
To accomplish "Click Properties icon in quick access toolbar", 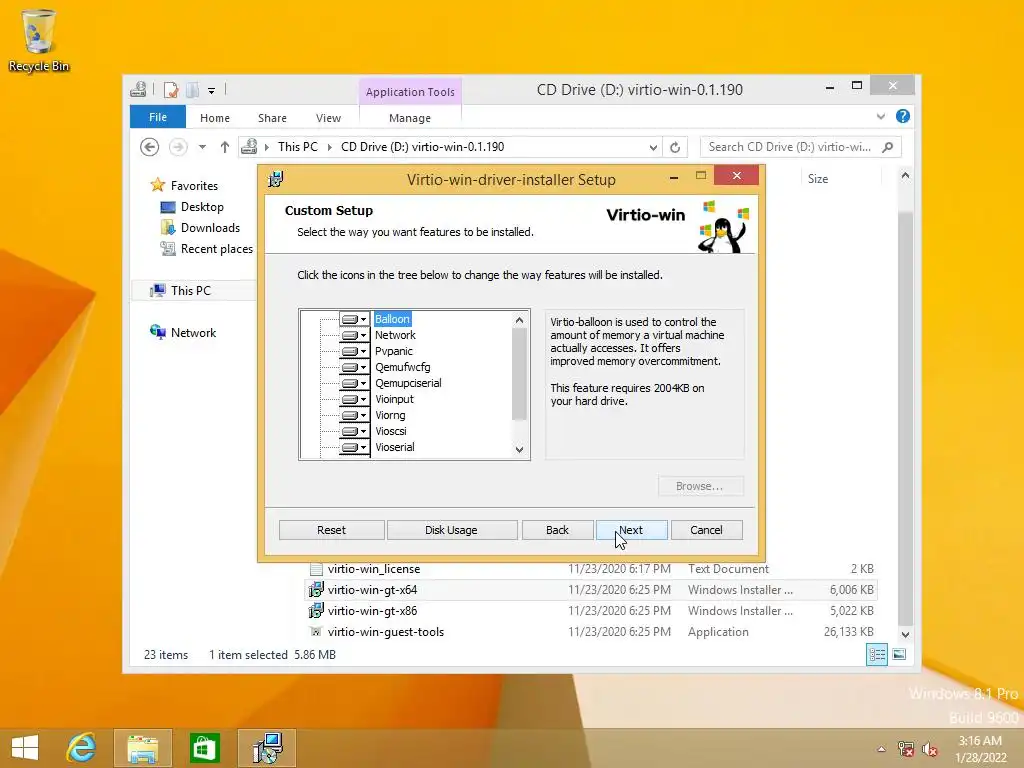I will coord(171,90).
